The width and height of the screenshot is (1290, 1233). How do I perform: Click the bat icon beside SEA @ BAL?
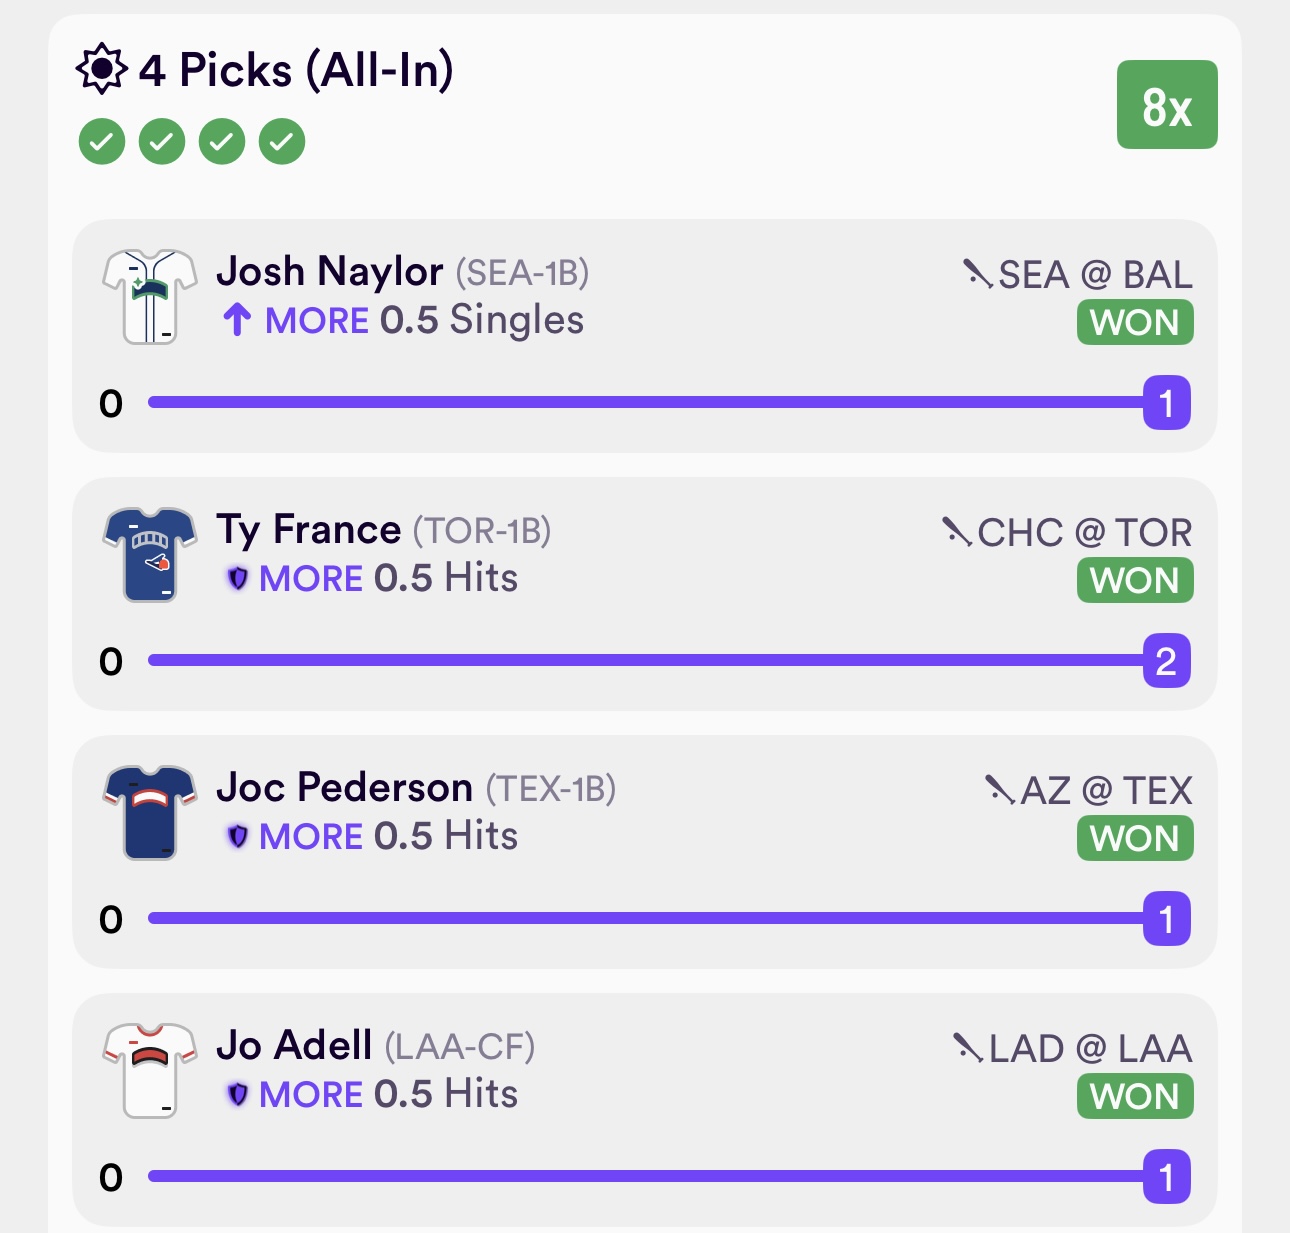(977, 273)
